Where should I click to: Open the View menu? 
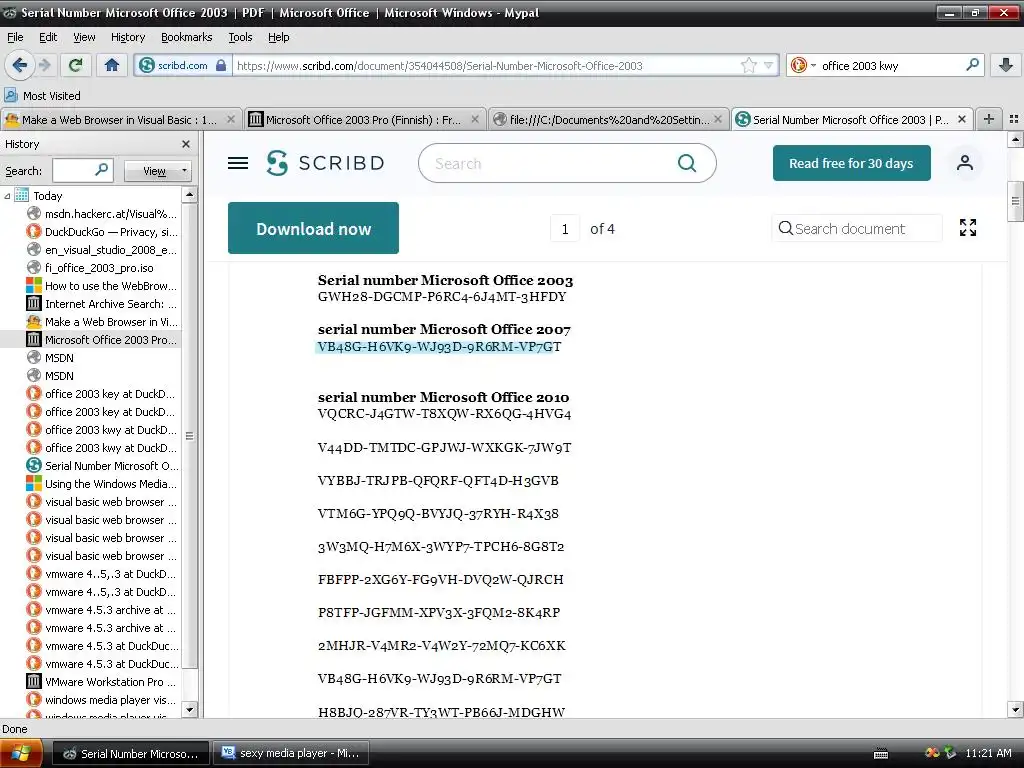tap(84, 37)
